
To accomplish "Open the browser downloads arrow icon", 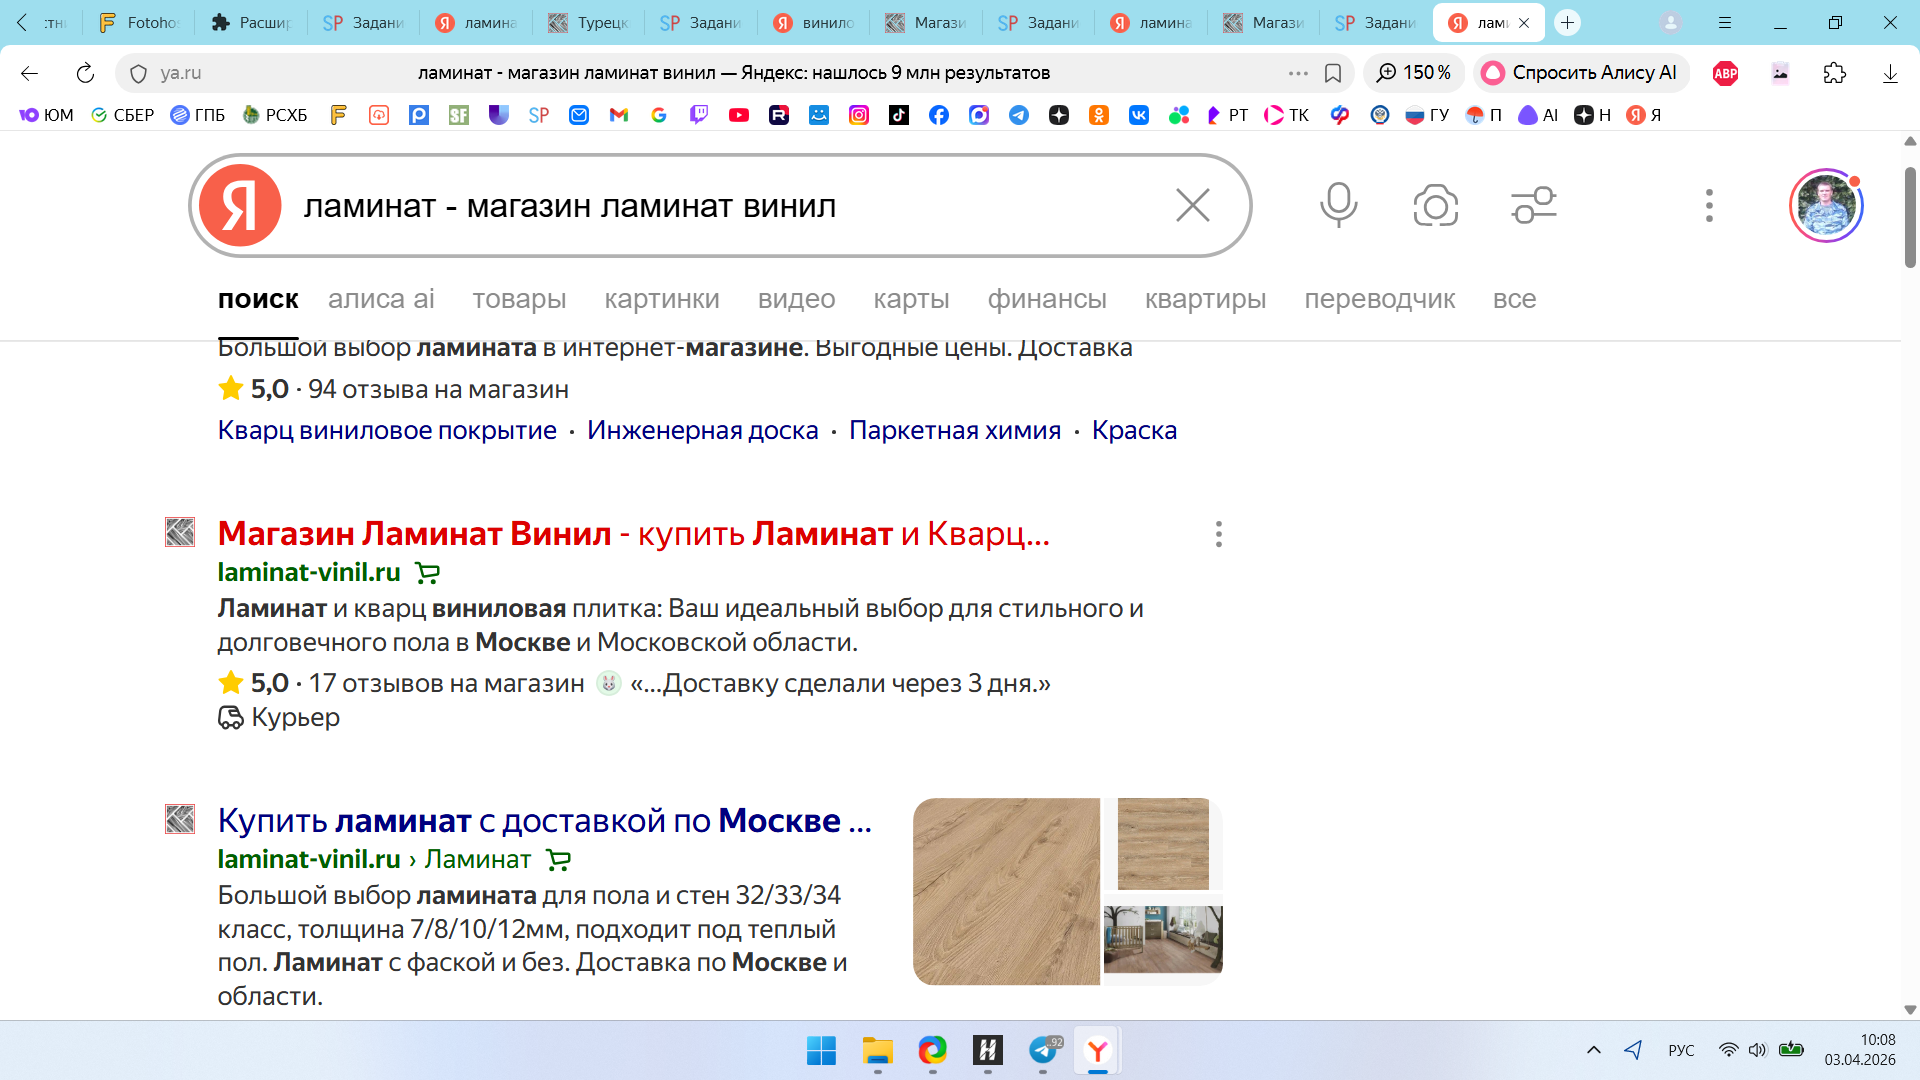I will [1889, 73].
